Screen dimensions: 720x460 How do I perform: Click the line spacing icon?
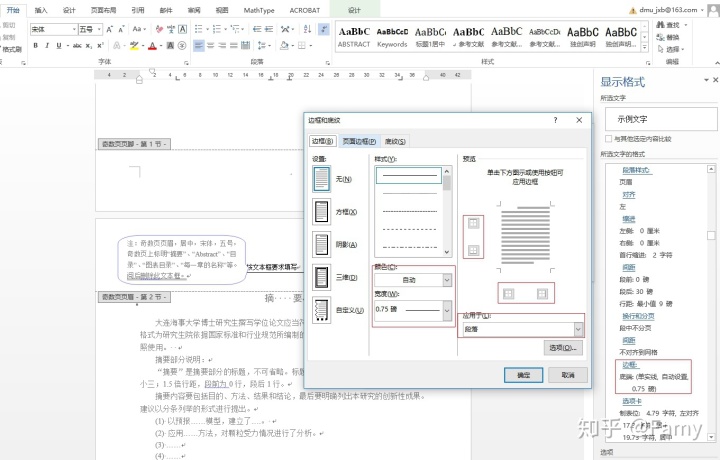[261, 45]
